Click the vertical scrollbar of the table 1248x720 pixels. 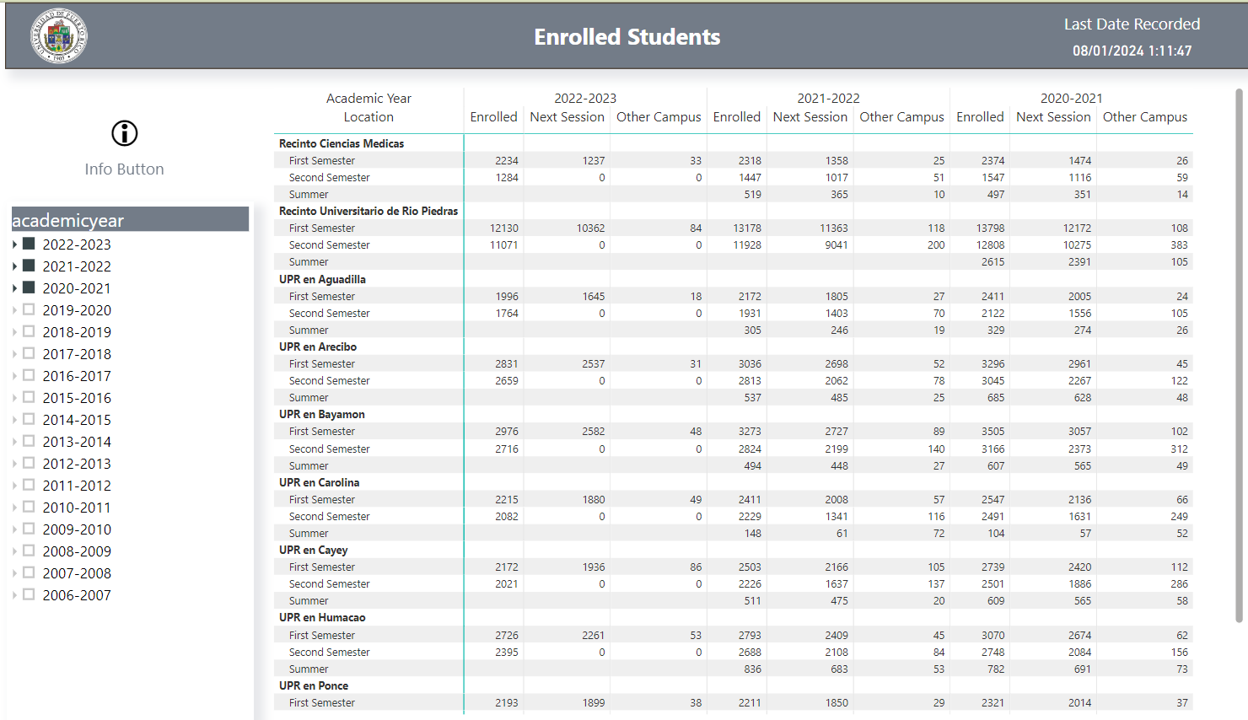(1239, 350)
